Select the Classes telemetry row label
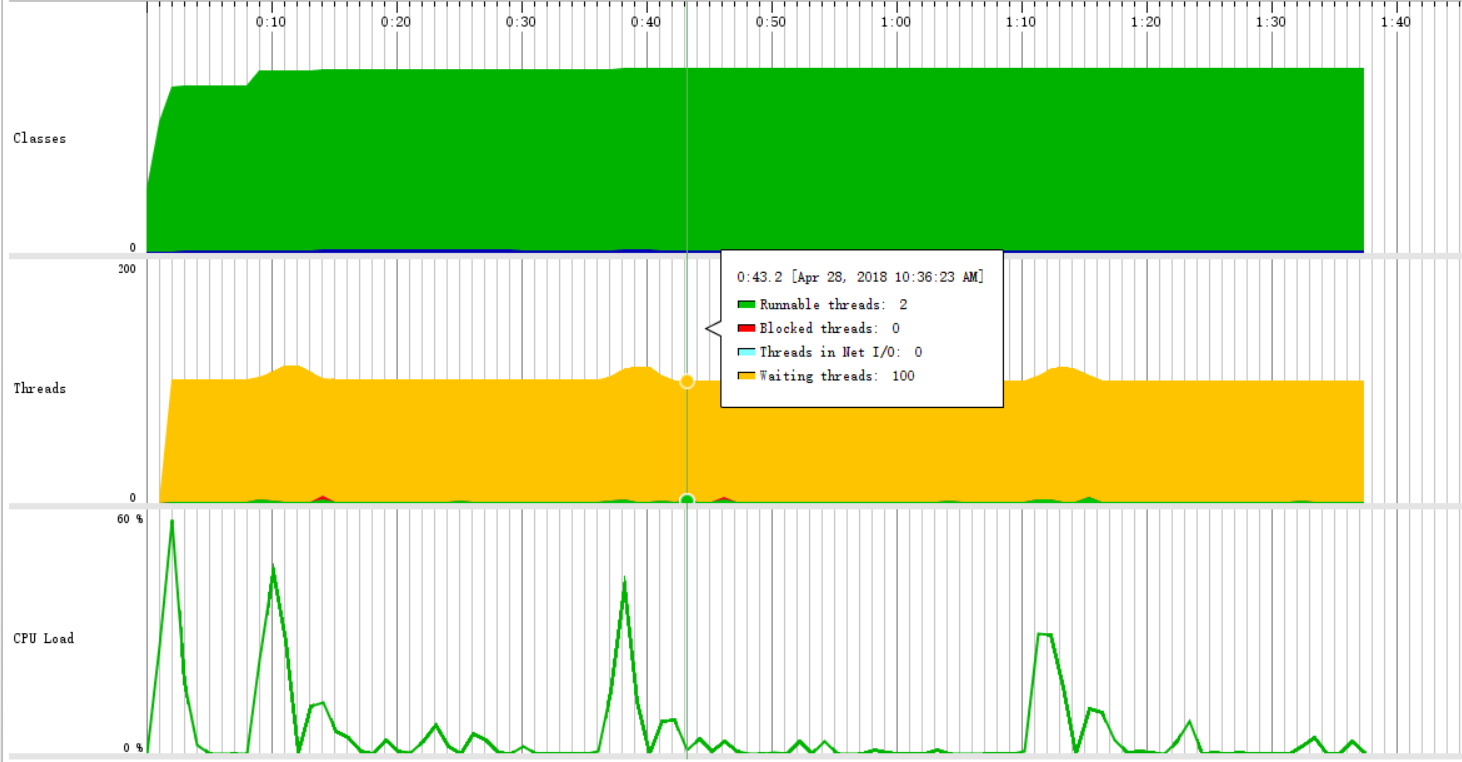 pyautogui.click(x=40, y=139)
